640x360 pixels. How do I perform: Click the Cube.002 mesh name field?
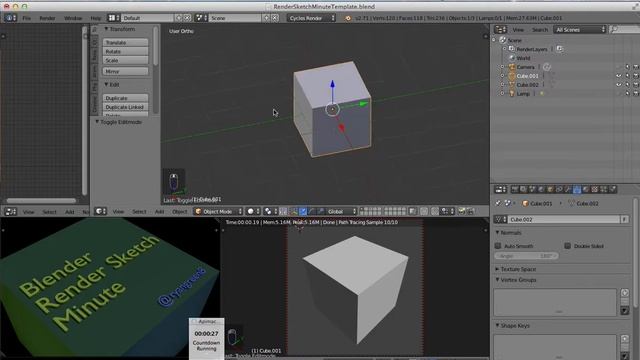click(564, 220)
